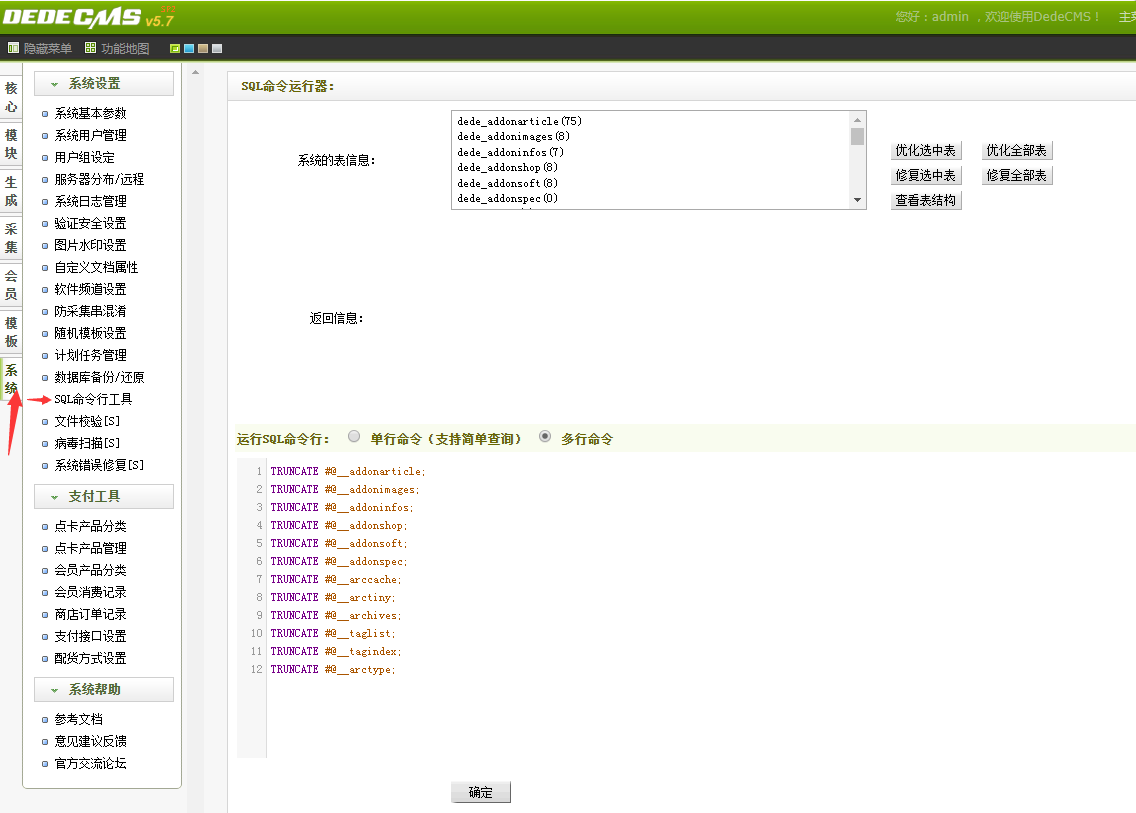Switch to the 核心 side tab
This screenshot has height=813, width=1136.
point(11,97)
